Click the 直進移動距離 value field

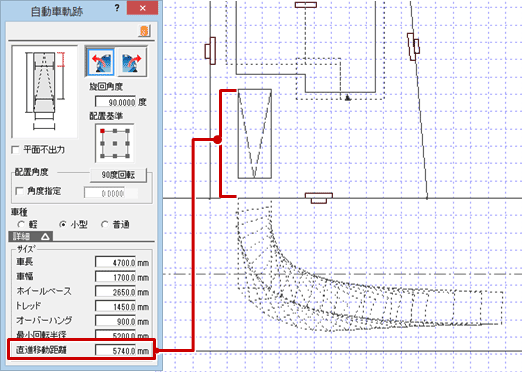point(115,350)
